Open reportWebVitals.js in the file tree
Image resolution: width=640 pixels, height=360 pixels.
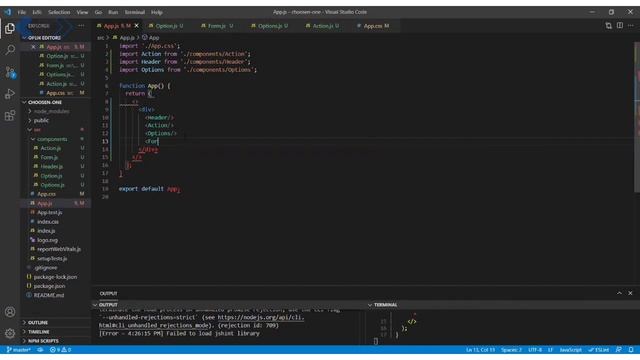pos(59,249)
